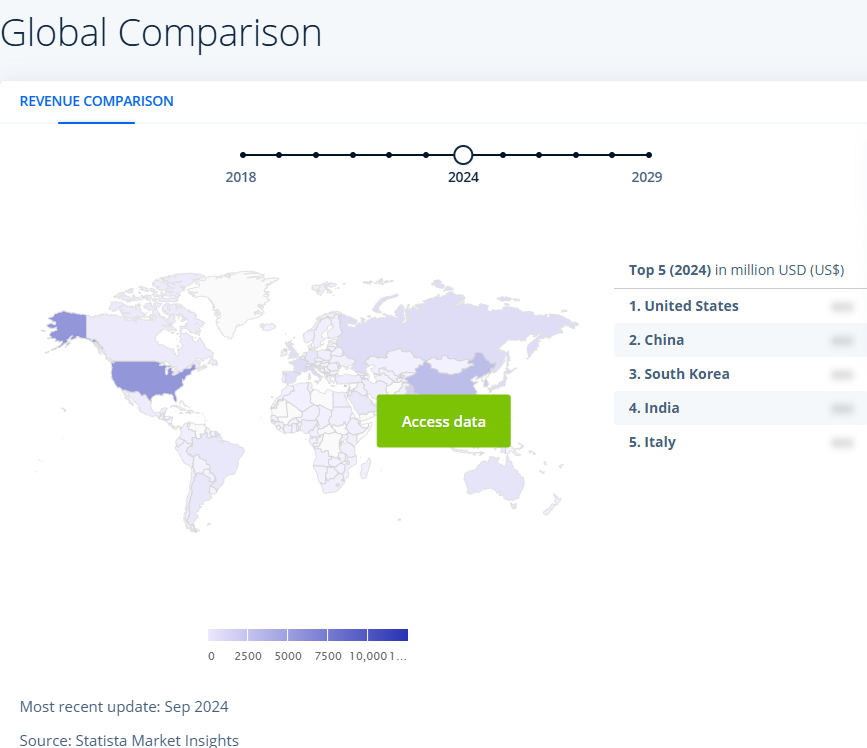This screenshot has height=748, width=867.
Task: Click the India row in Top 5
Action: click(x=740, y=408)
